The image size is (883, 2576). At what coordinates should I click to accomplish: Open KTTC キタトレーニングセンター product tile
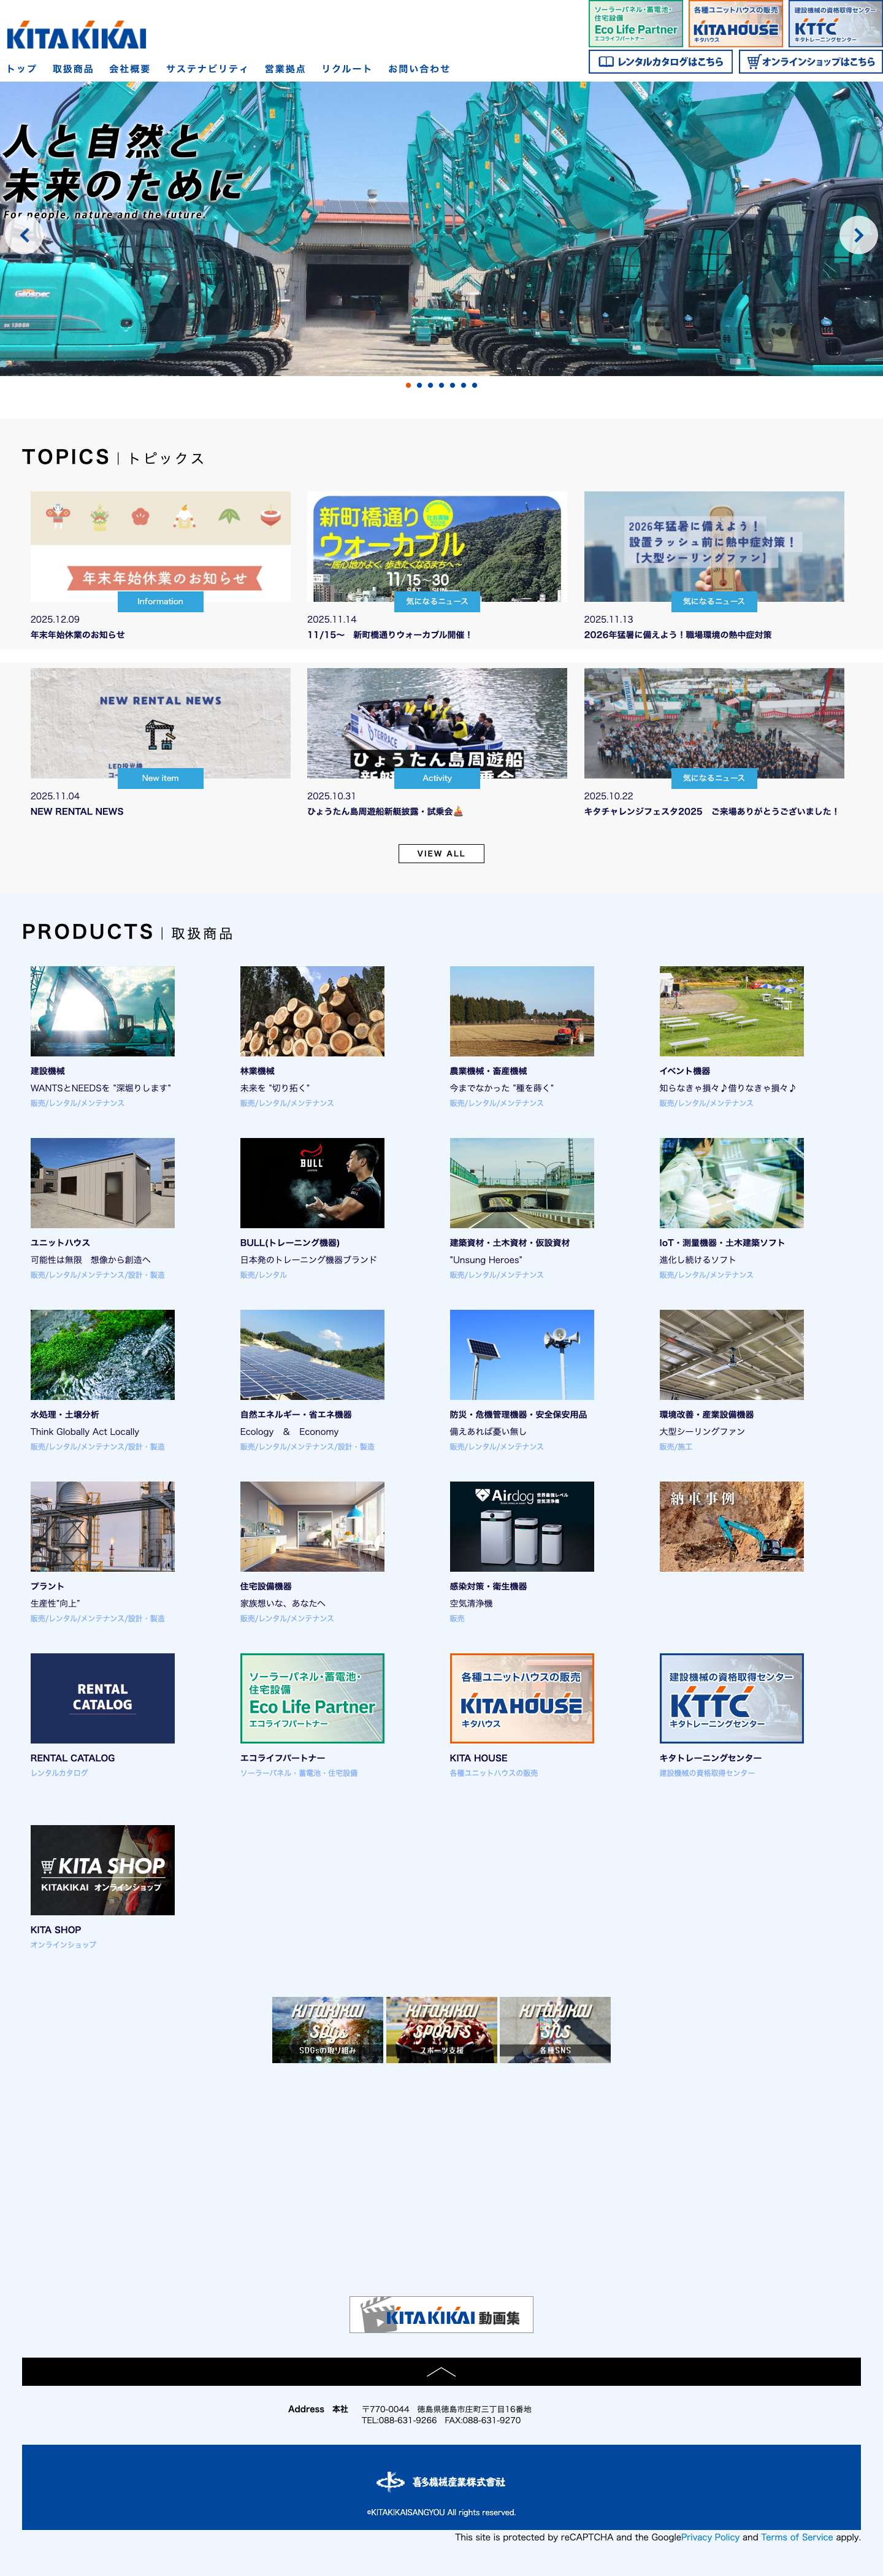point(731,1698)
